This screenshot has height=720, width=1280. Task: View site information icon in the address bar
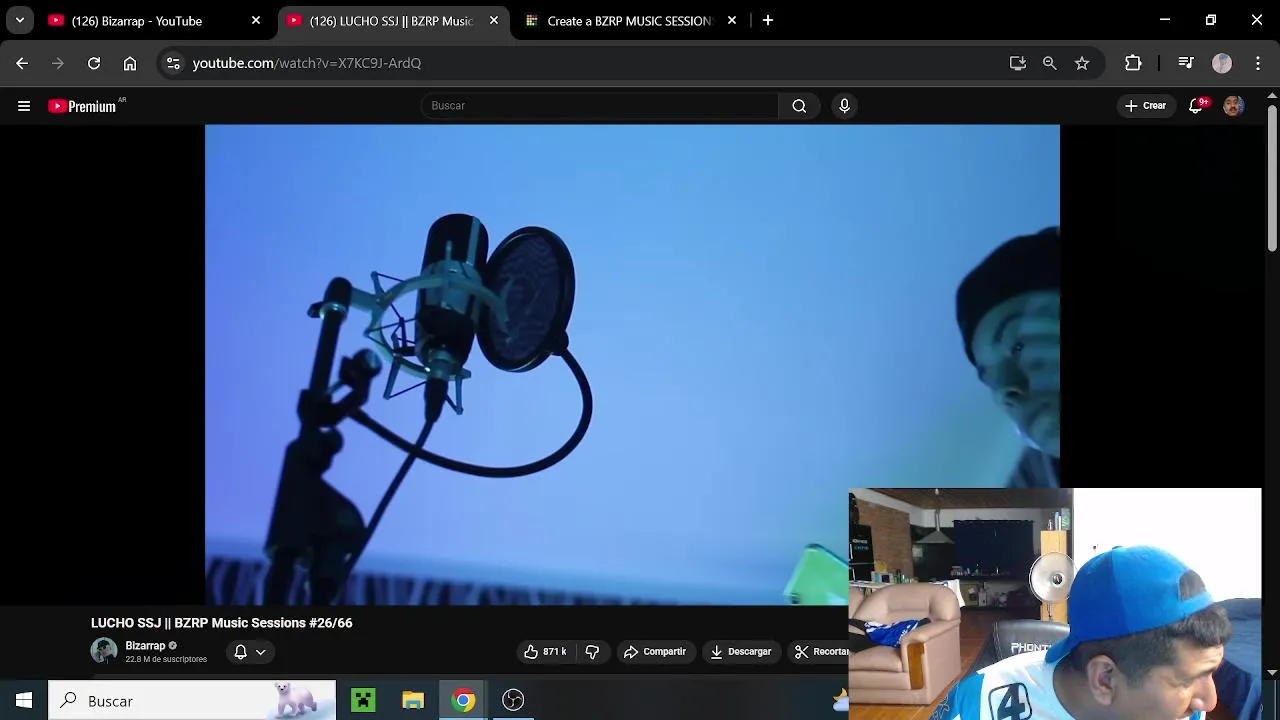pos(173,63)
